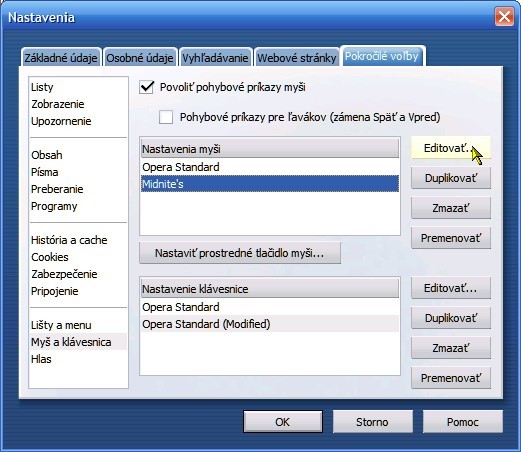This screenshot has width=521, height=452.
Task: Rename keyboard setup via Premenovať
Action: tap(451, 378)
